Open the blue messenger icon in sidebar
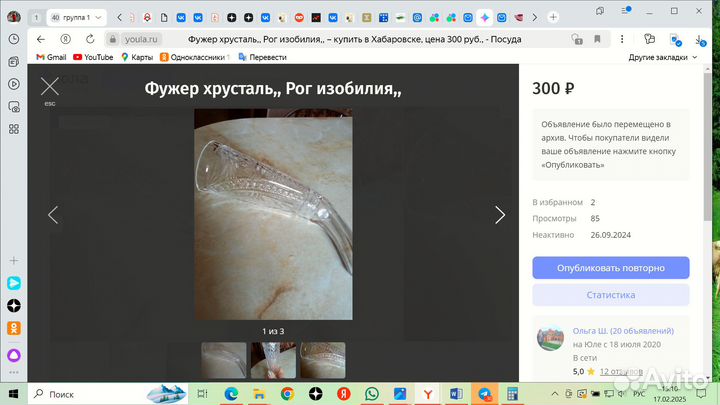 [x=14, y=283]
